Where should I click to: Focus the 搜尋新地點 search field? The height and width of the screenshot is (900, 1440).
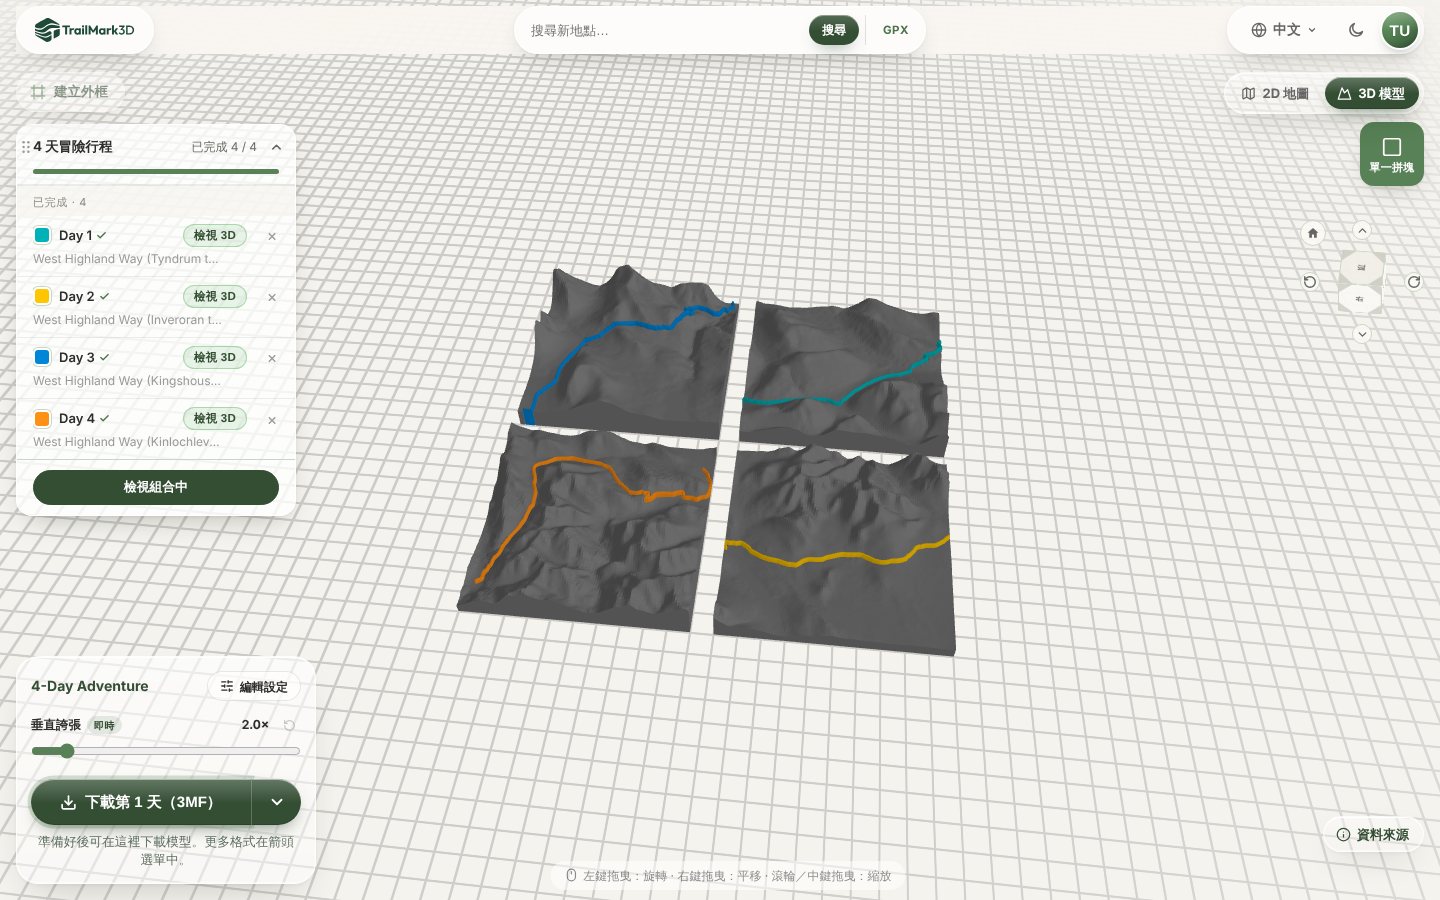(x=664, y=30)
